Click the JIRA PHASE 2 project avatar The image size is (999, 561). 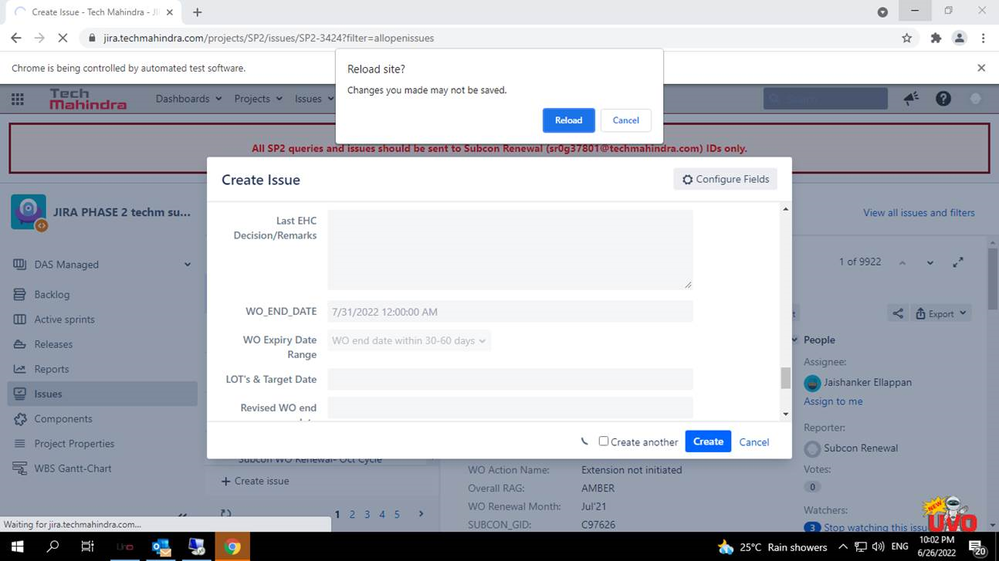pos(29,212)
